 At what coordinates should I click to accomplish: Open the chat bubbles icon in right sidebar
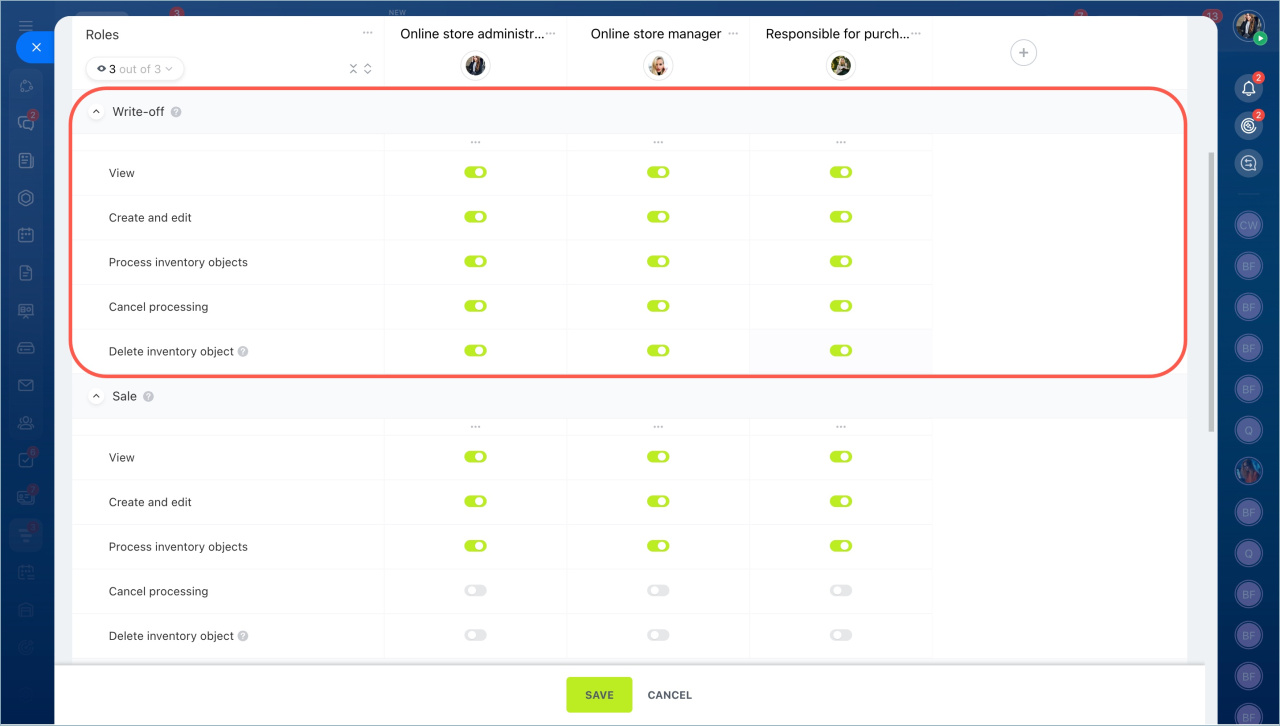[1249, 163]
